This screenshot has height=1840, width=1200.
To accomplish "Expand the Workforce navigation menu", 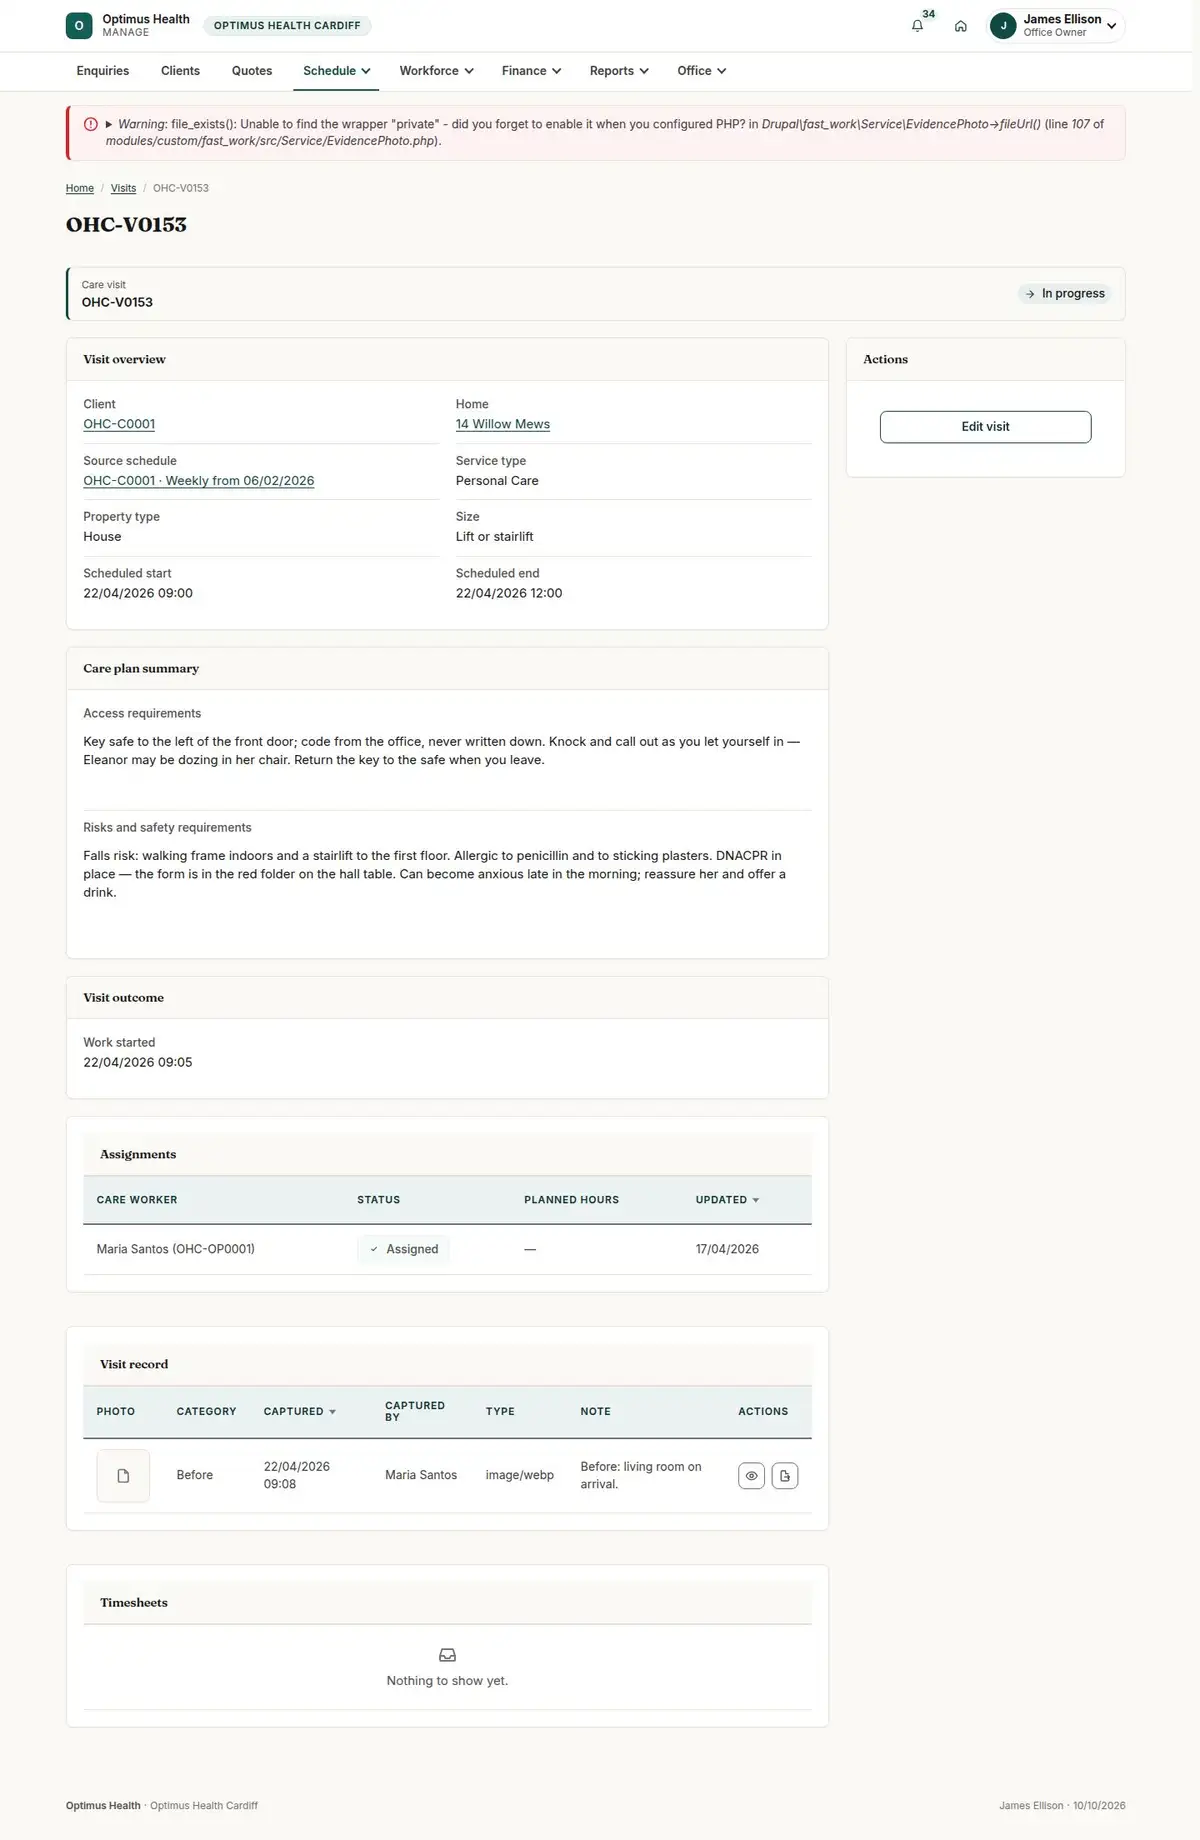I will pos(436,71).
